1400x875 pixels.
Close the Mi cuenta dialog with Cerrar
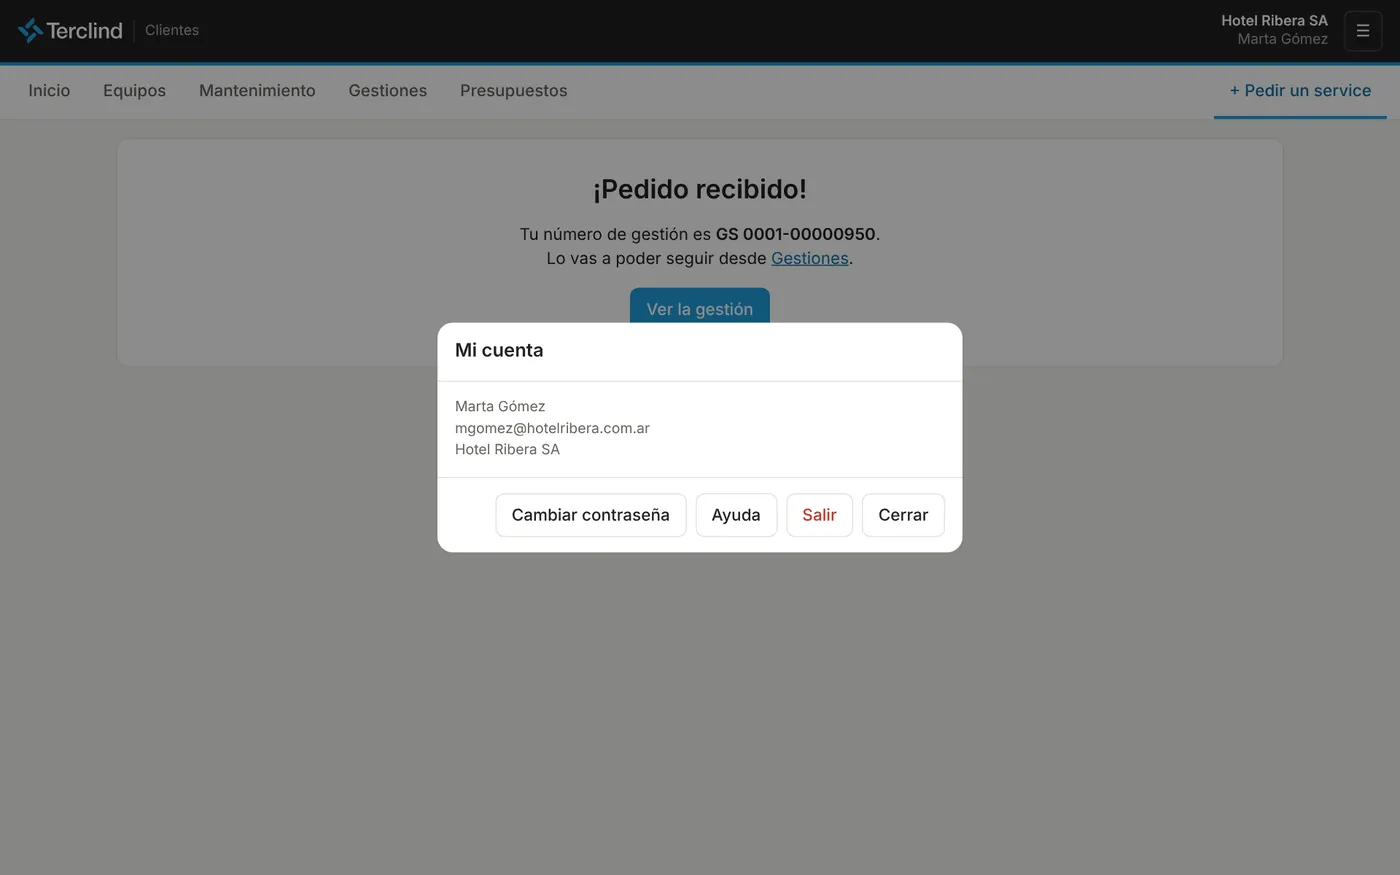[x=903, y=515]
